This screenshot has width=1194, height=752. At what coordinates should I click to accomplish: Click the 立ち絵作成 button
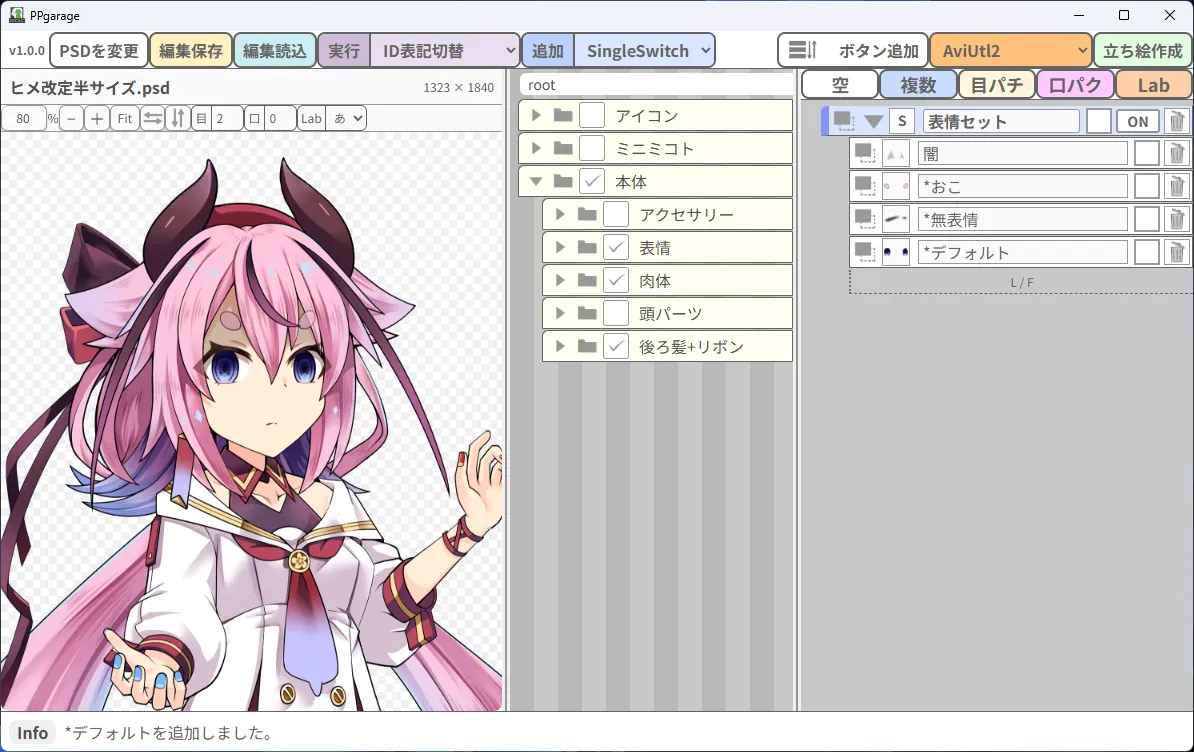1142,50
